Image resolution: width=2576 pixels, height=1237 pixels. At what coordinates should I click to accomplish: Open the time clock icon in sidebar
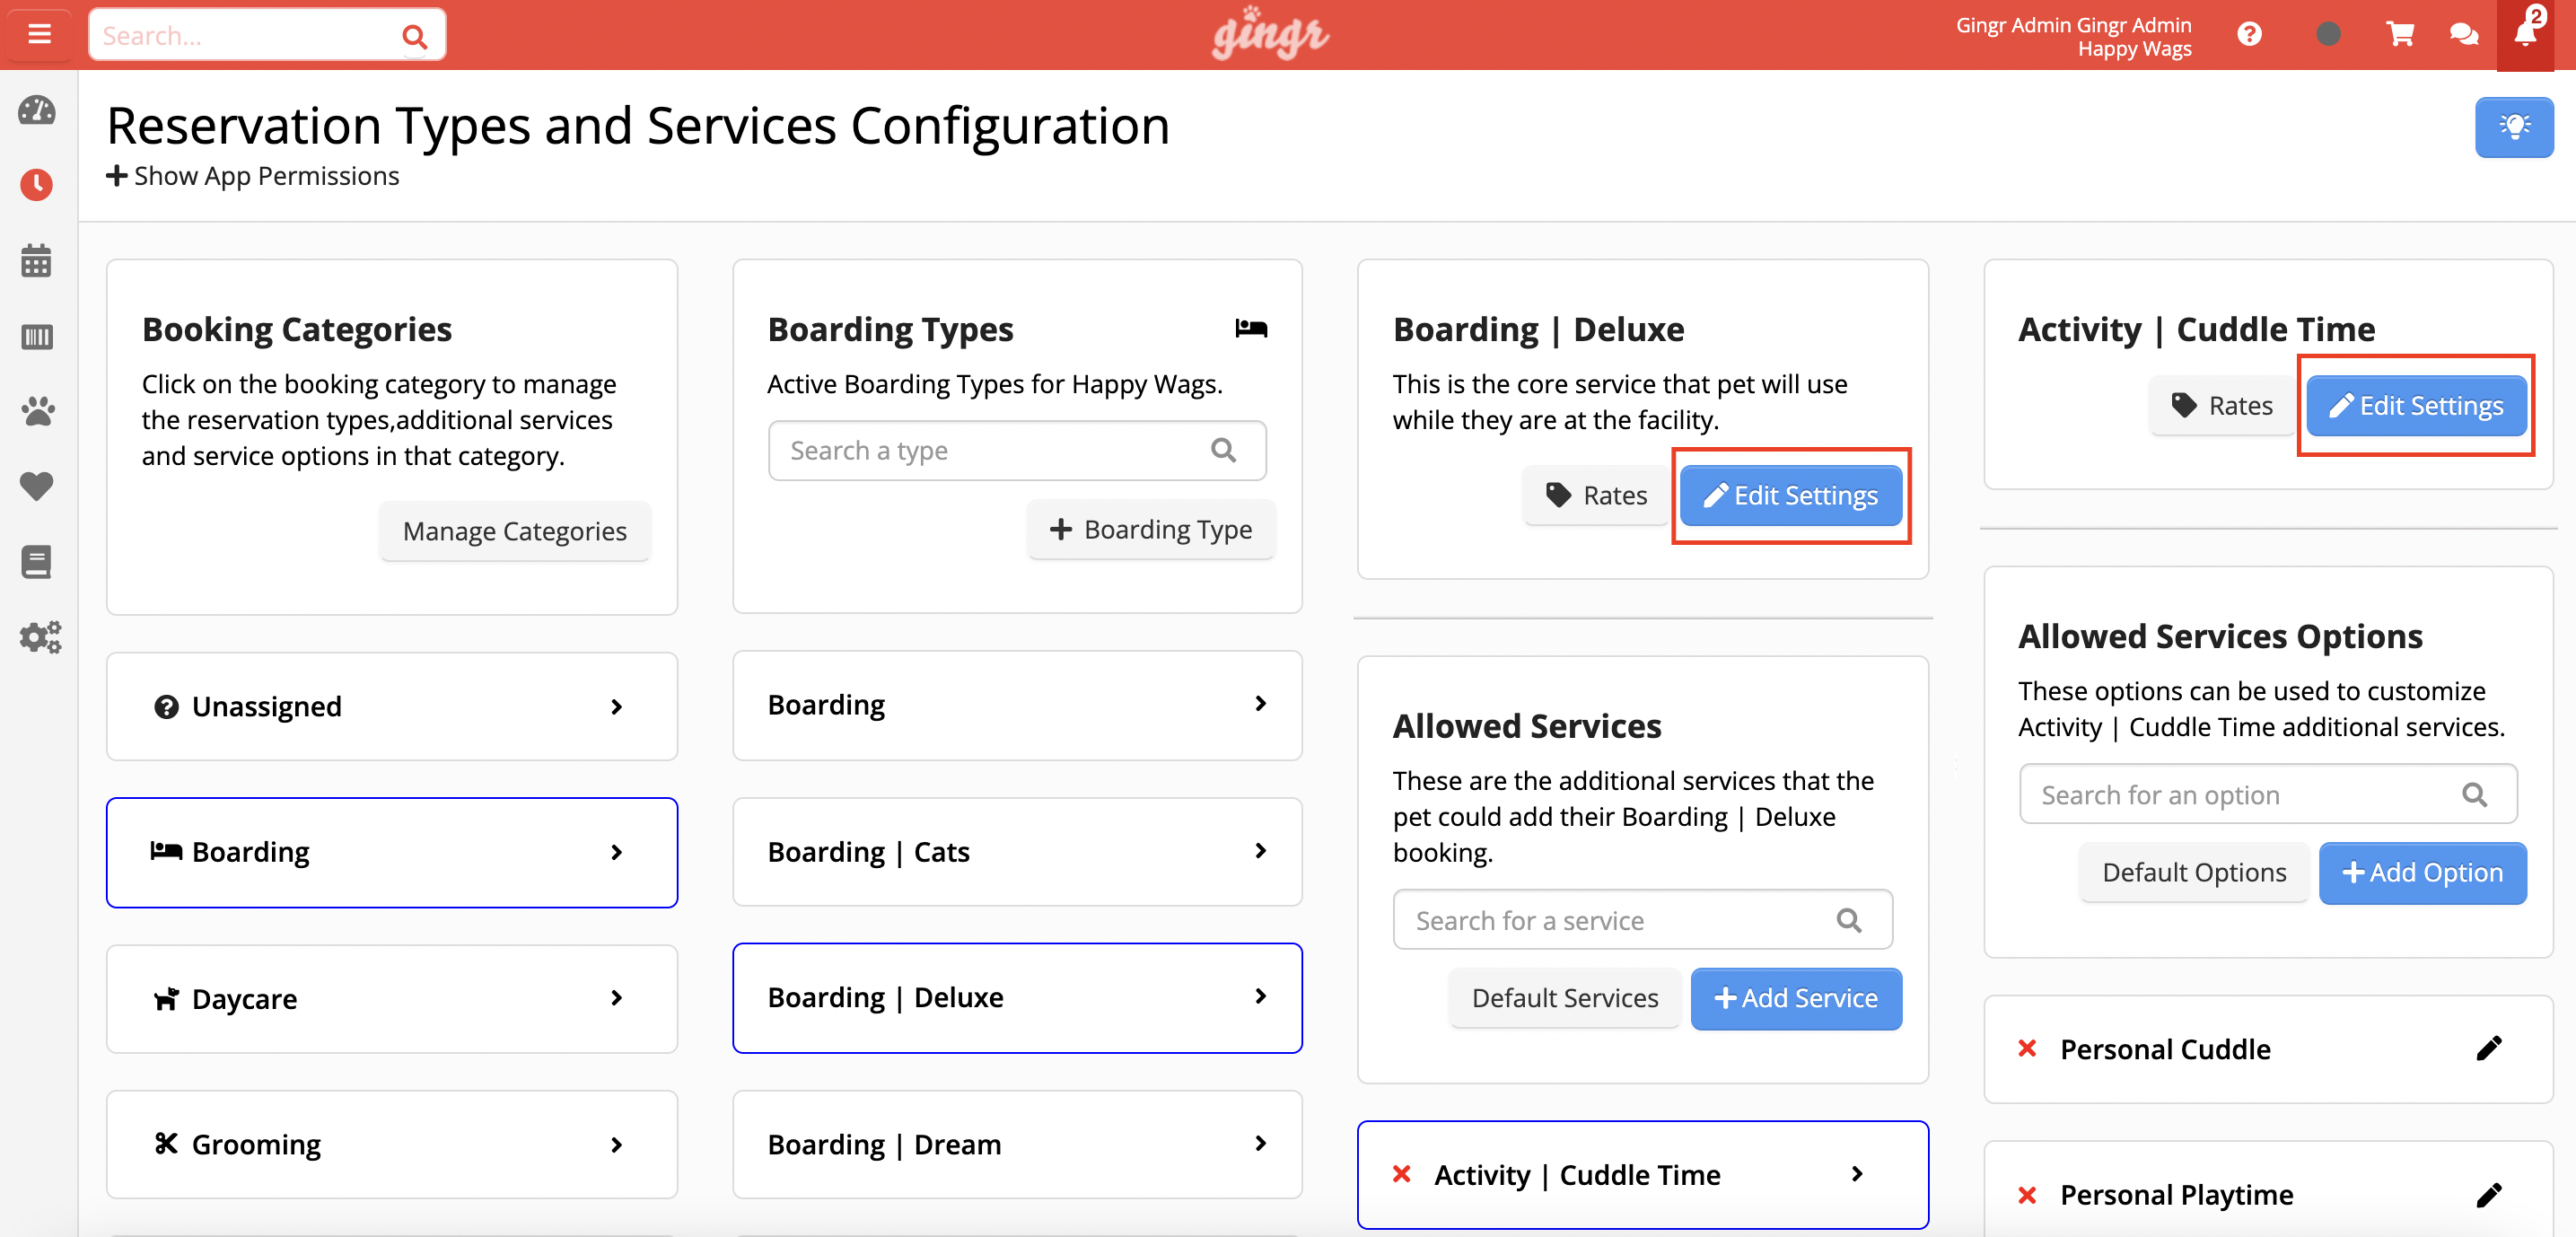[x=37, y=184]
